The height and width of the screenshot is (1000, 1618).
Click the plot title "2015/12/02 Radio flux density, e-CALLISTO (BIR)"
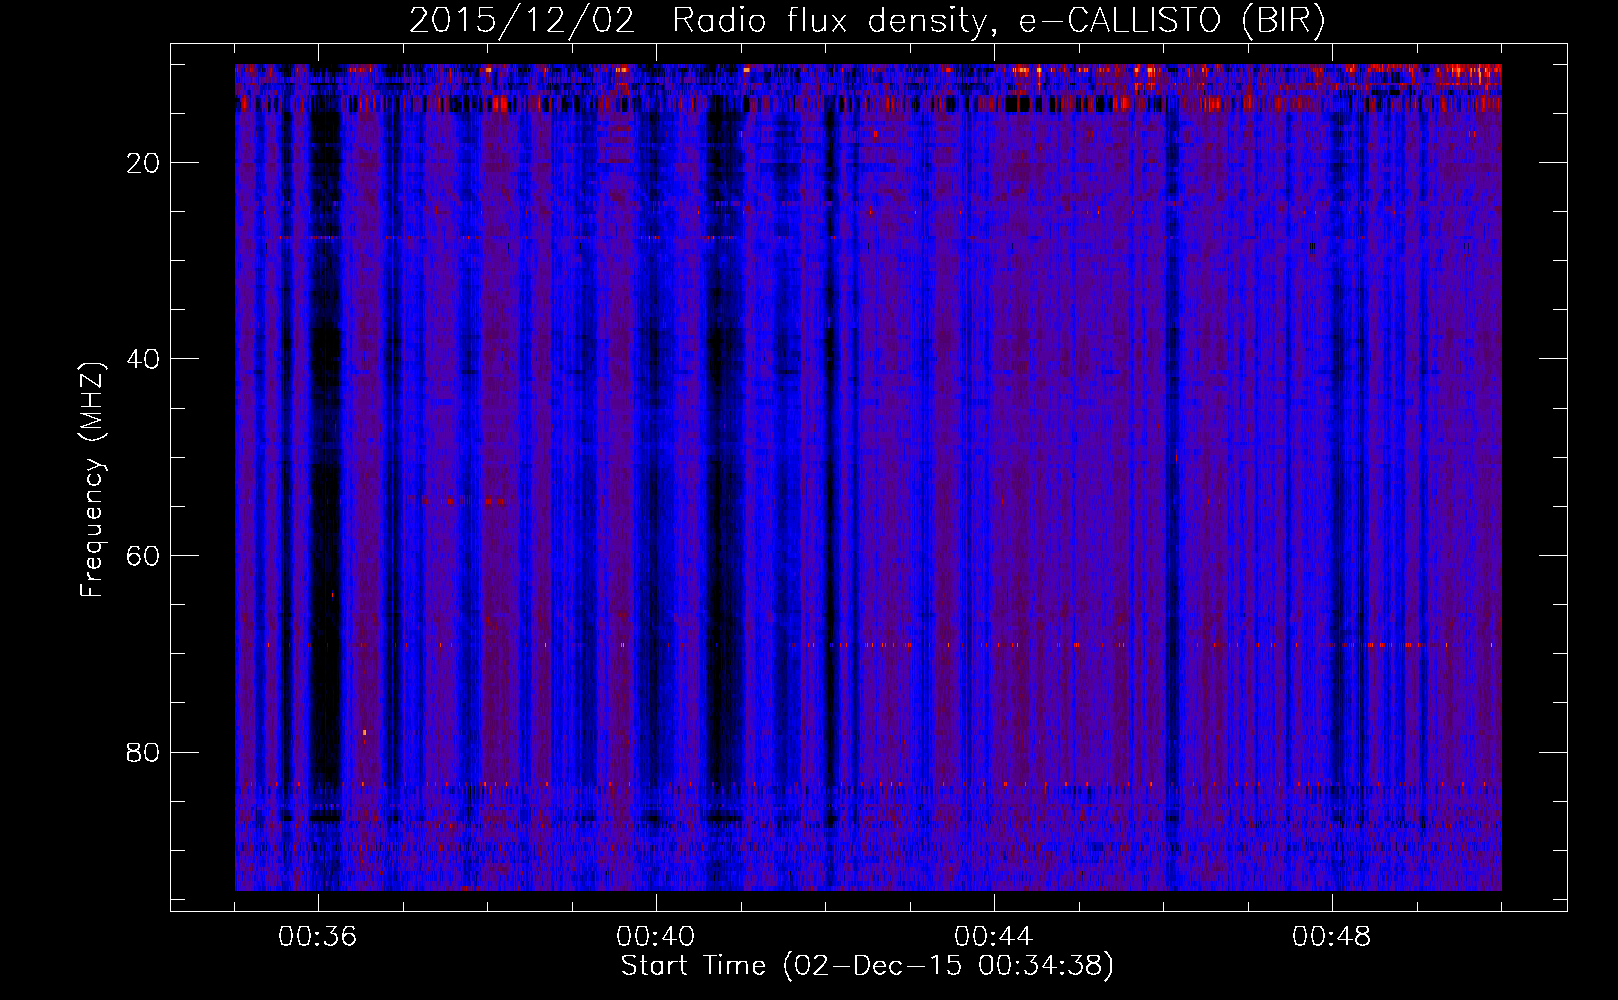click(x=867, y=21)
